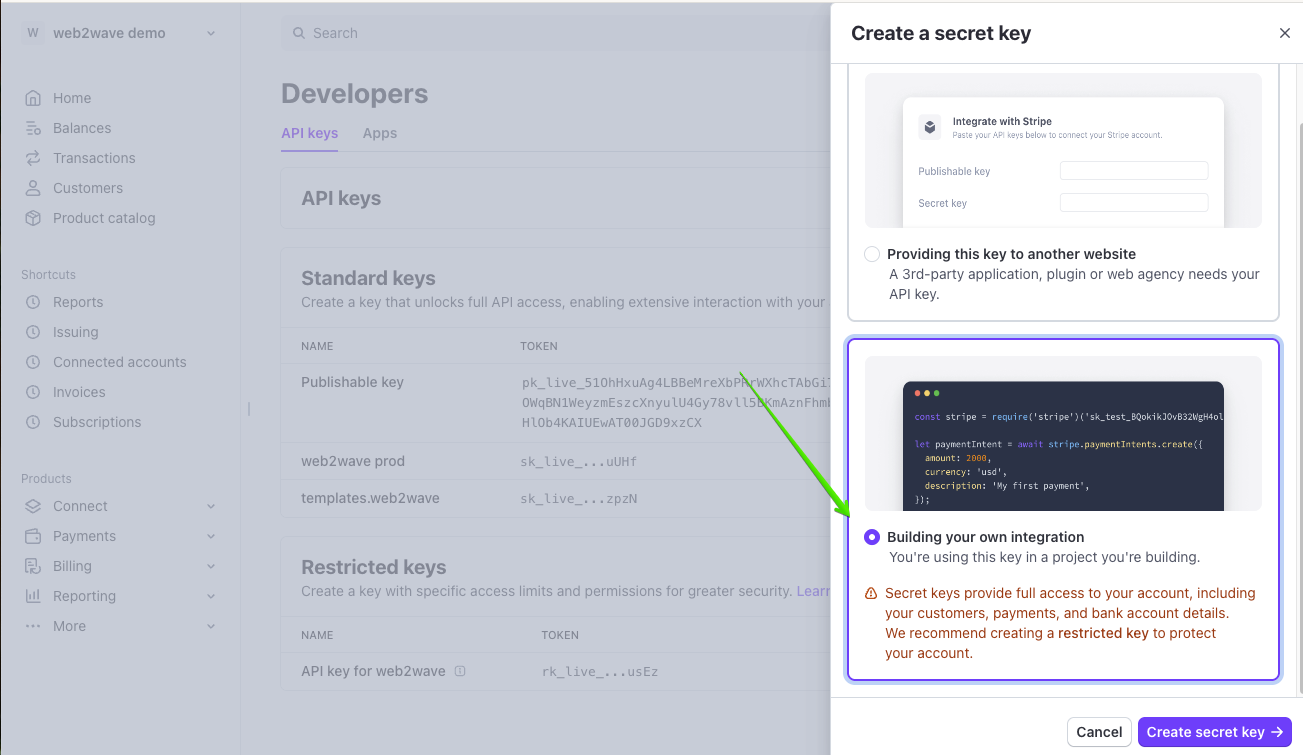Click the Payments wallet icon
Image resolution: width=1303 pixels, height=755 pixels.
[x=33, y=536]
